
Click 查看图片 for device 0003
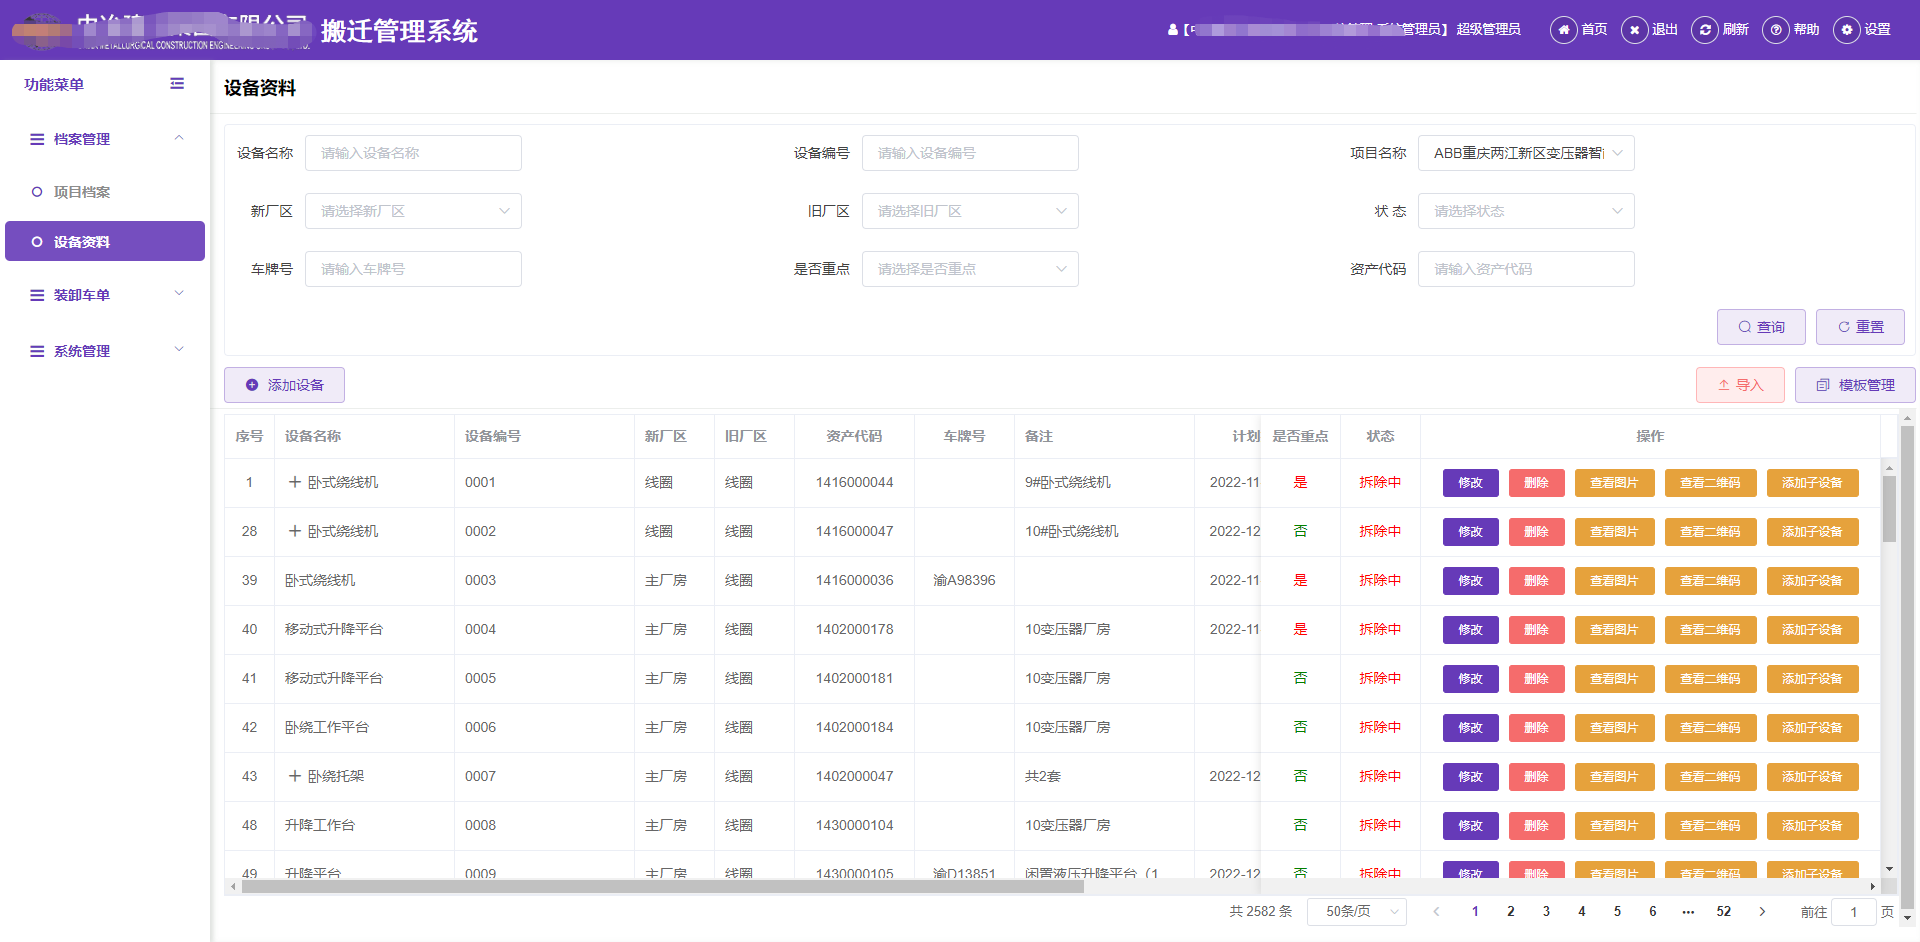coord(1614,580)
